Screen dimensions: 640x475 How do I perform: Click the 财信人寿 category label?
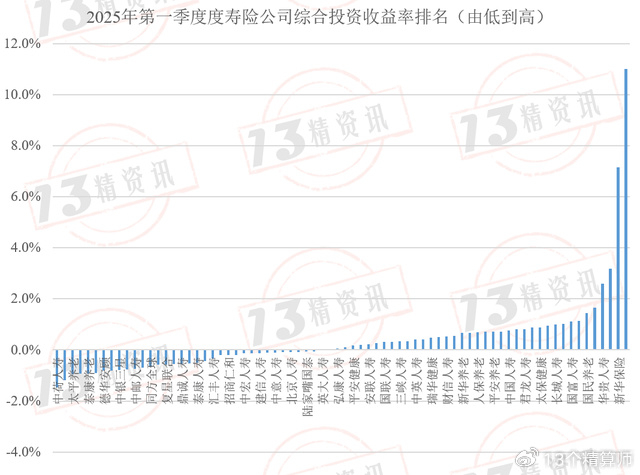[449, 381]
